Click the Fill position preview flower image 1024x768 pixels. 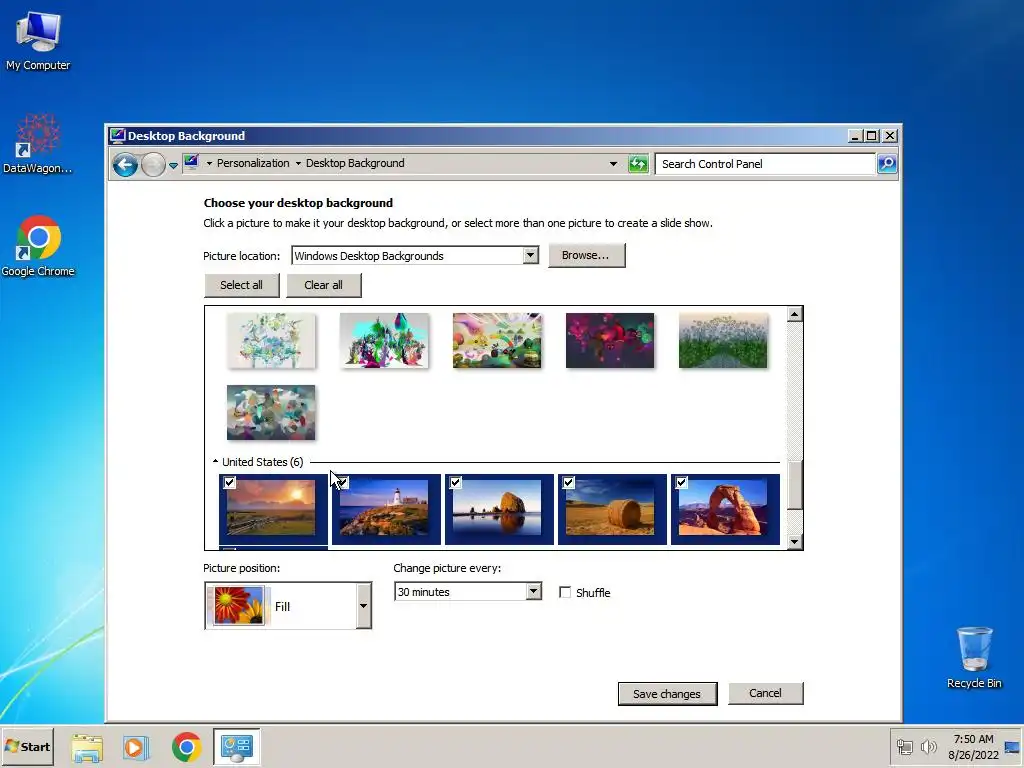click(238, 605)
